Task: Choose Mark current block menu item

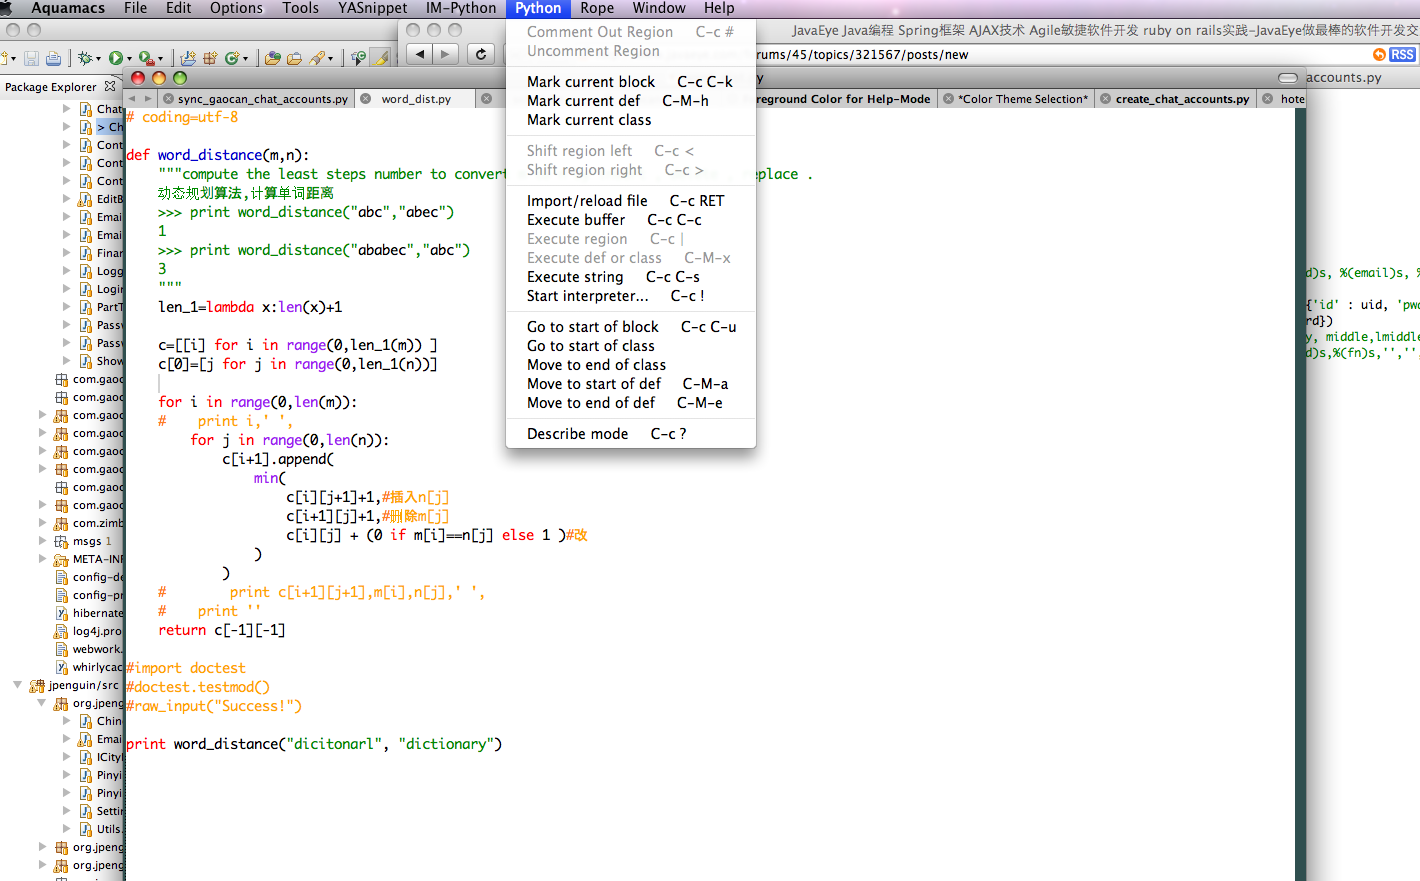Action: [x=631, y=82]
